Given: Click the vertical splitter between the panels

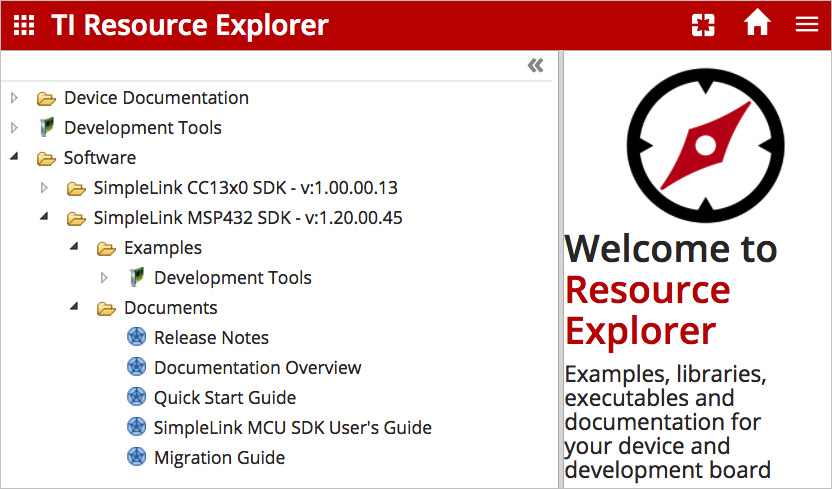Looking at the screenshot, I should [x=560, y=270].
